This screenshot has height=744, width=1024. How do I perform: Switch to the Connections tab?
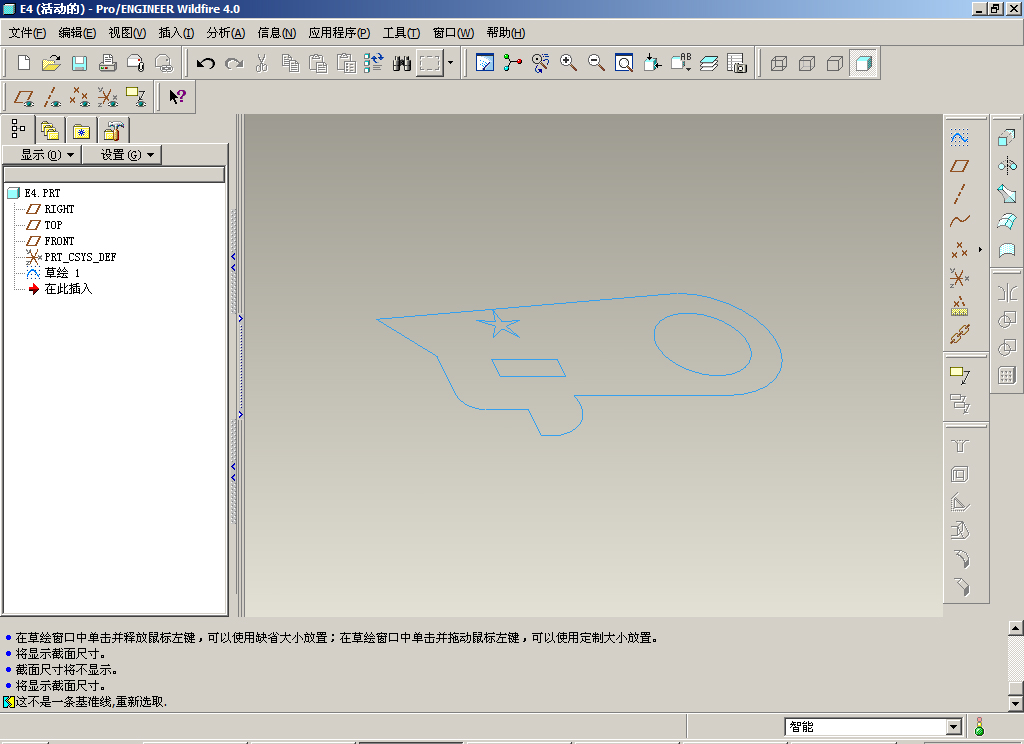point(114,130)
